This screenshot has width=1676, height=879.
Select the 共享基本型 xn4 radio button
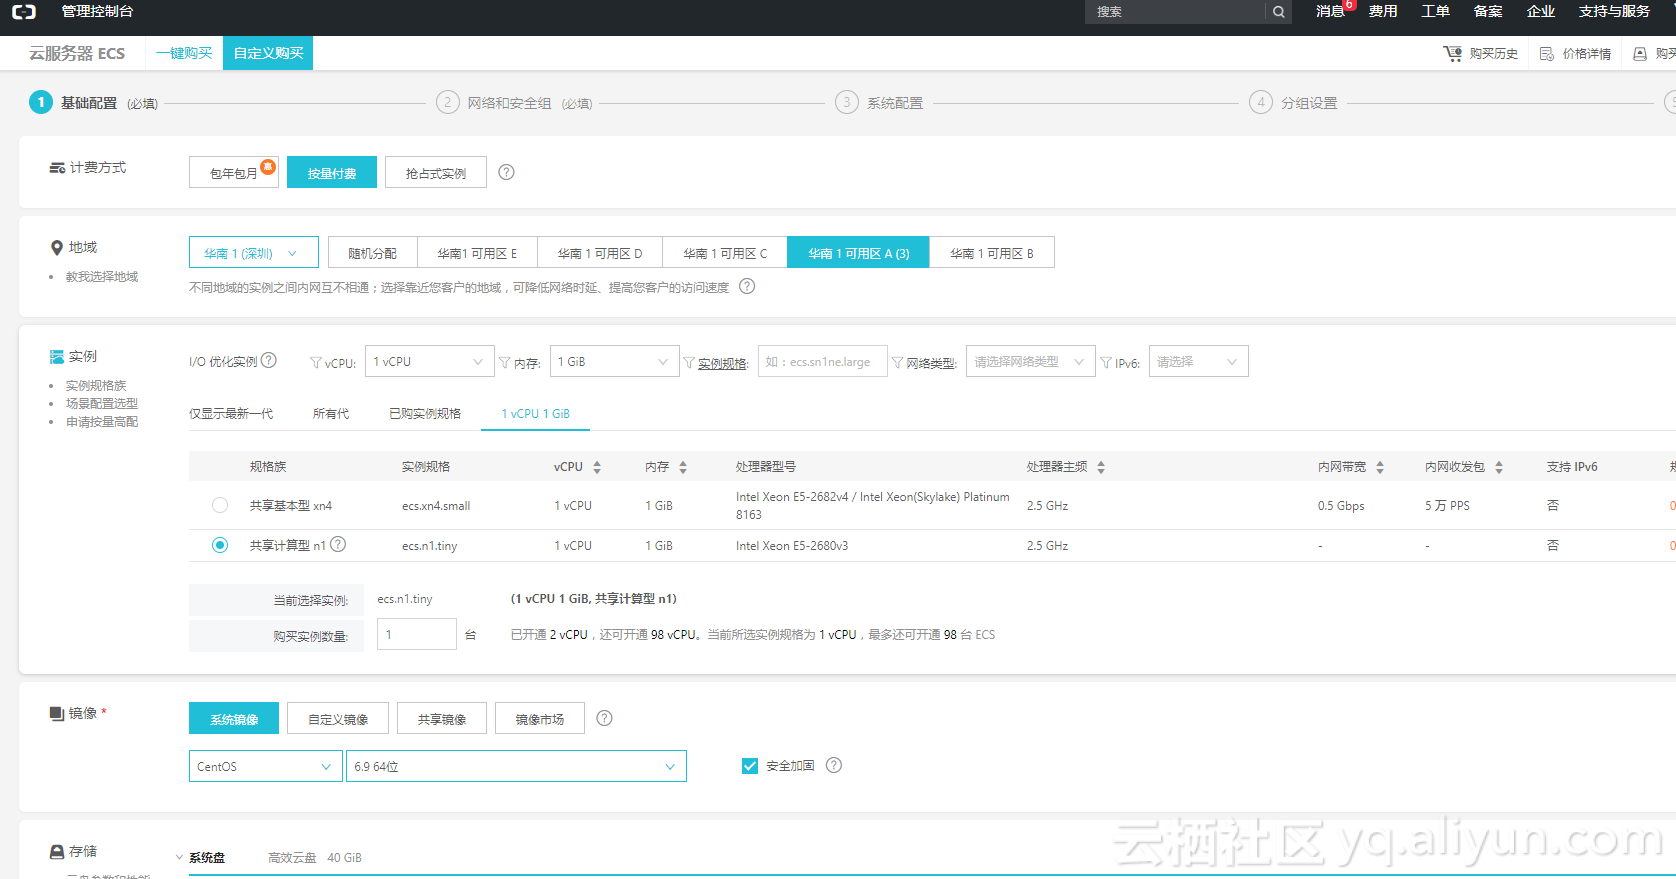(220, 505)
